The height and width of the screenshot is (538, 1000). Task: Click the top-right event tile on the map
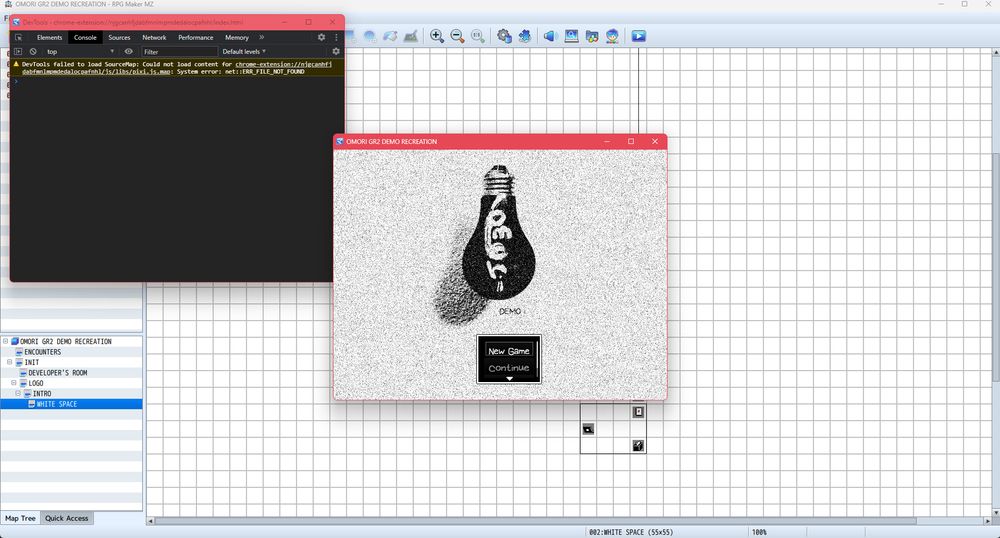(x=638, y=412)
